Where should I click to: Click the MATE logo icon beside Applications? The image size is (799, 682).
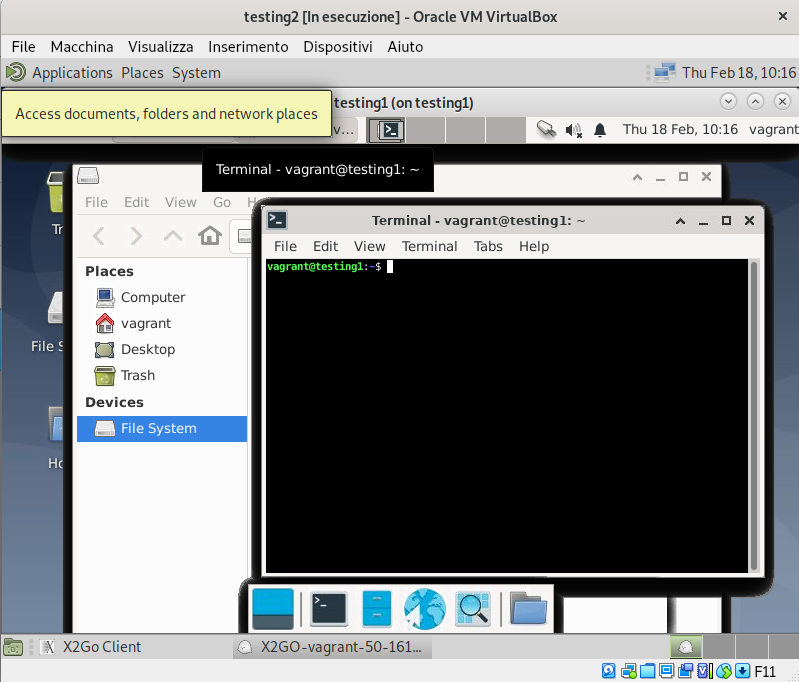pos(16,72)
